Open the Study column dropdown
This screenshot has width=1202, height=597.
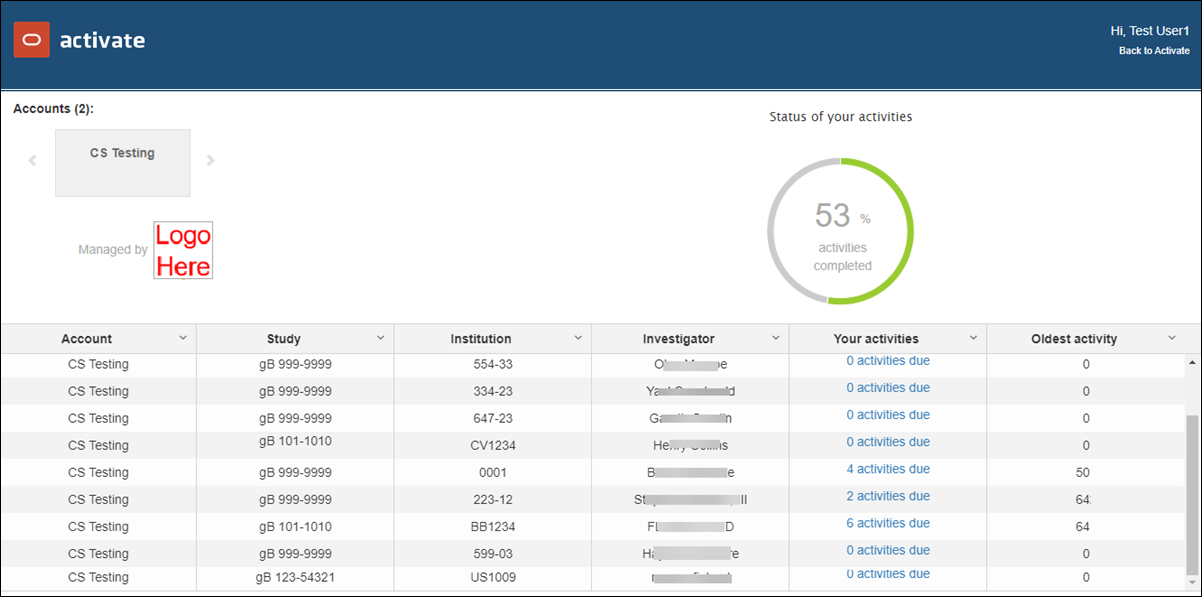381,338
